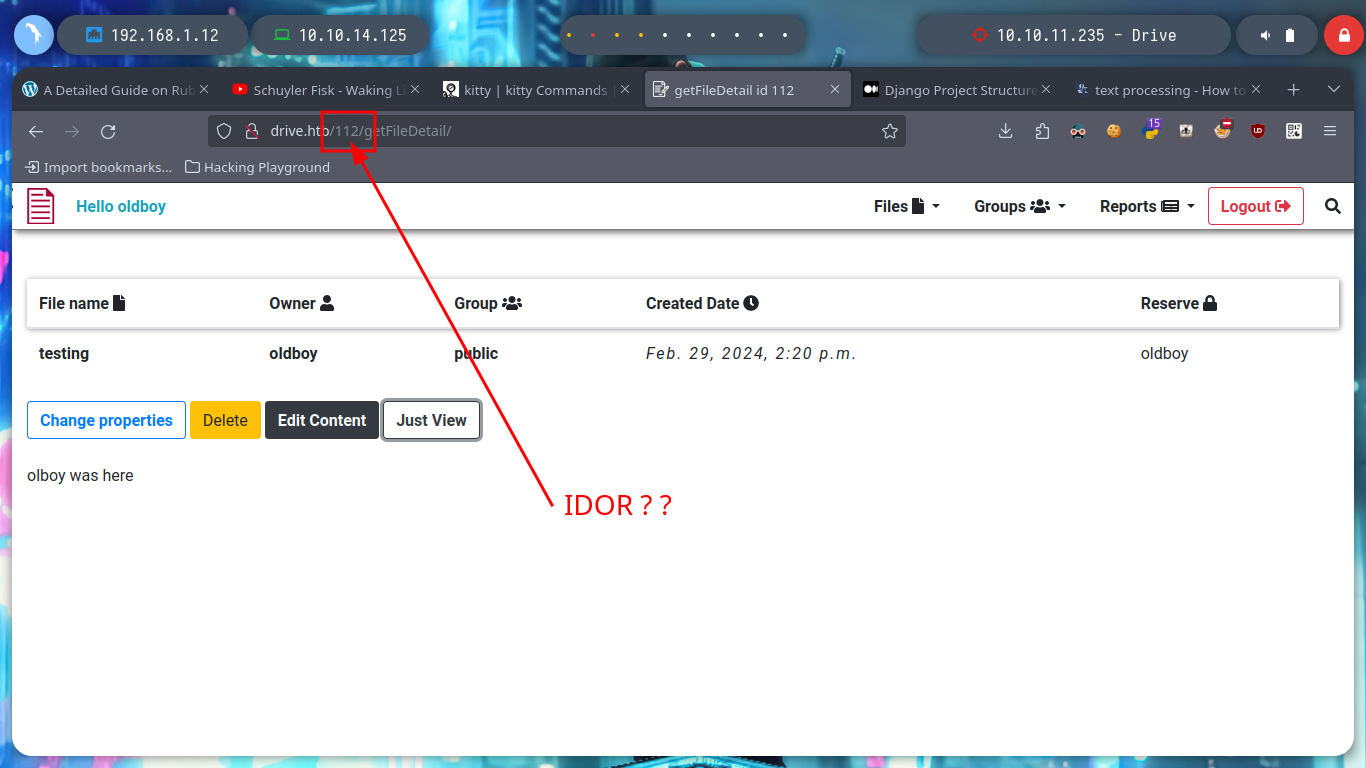1366x768 pixels.
Task: Expand the Groups dropdown menu
Action: pyautogui.click(x=1019, y=206)
